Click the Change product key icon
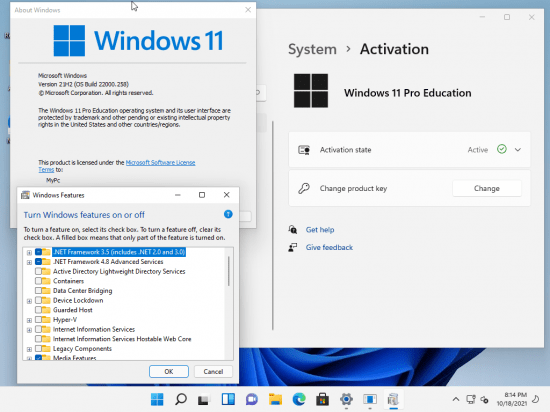Image resolution: width=550 pixels, height=412 pixels. pos(304,188)
